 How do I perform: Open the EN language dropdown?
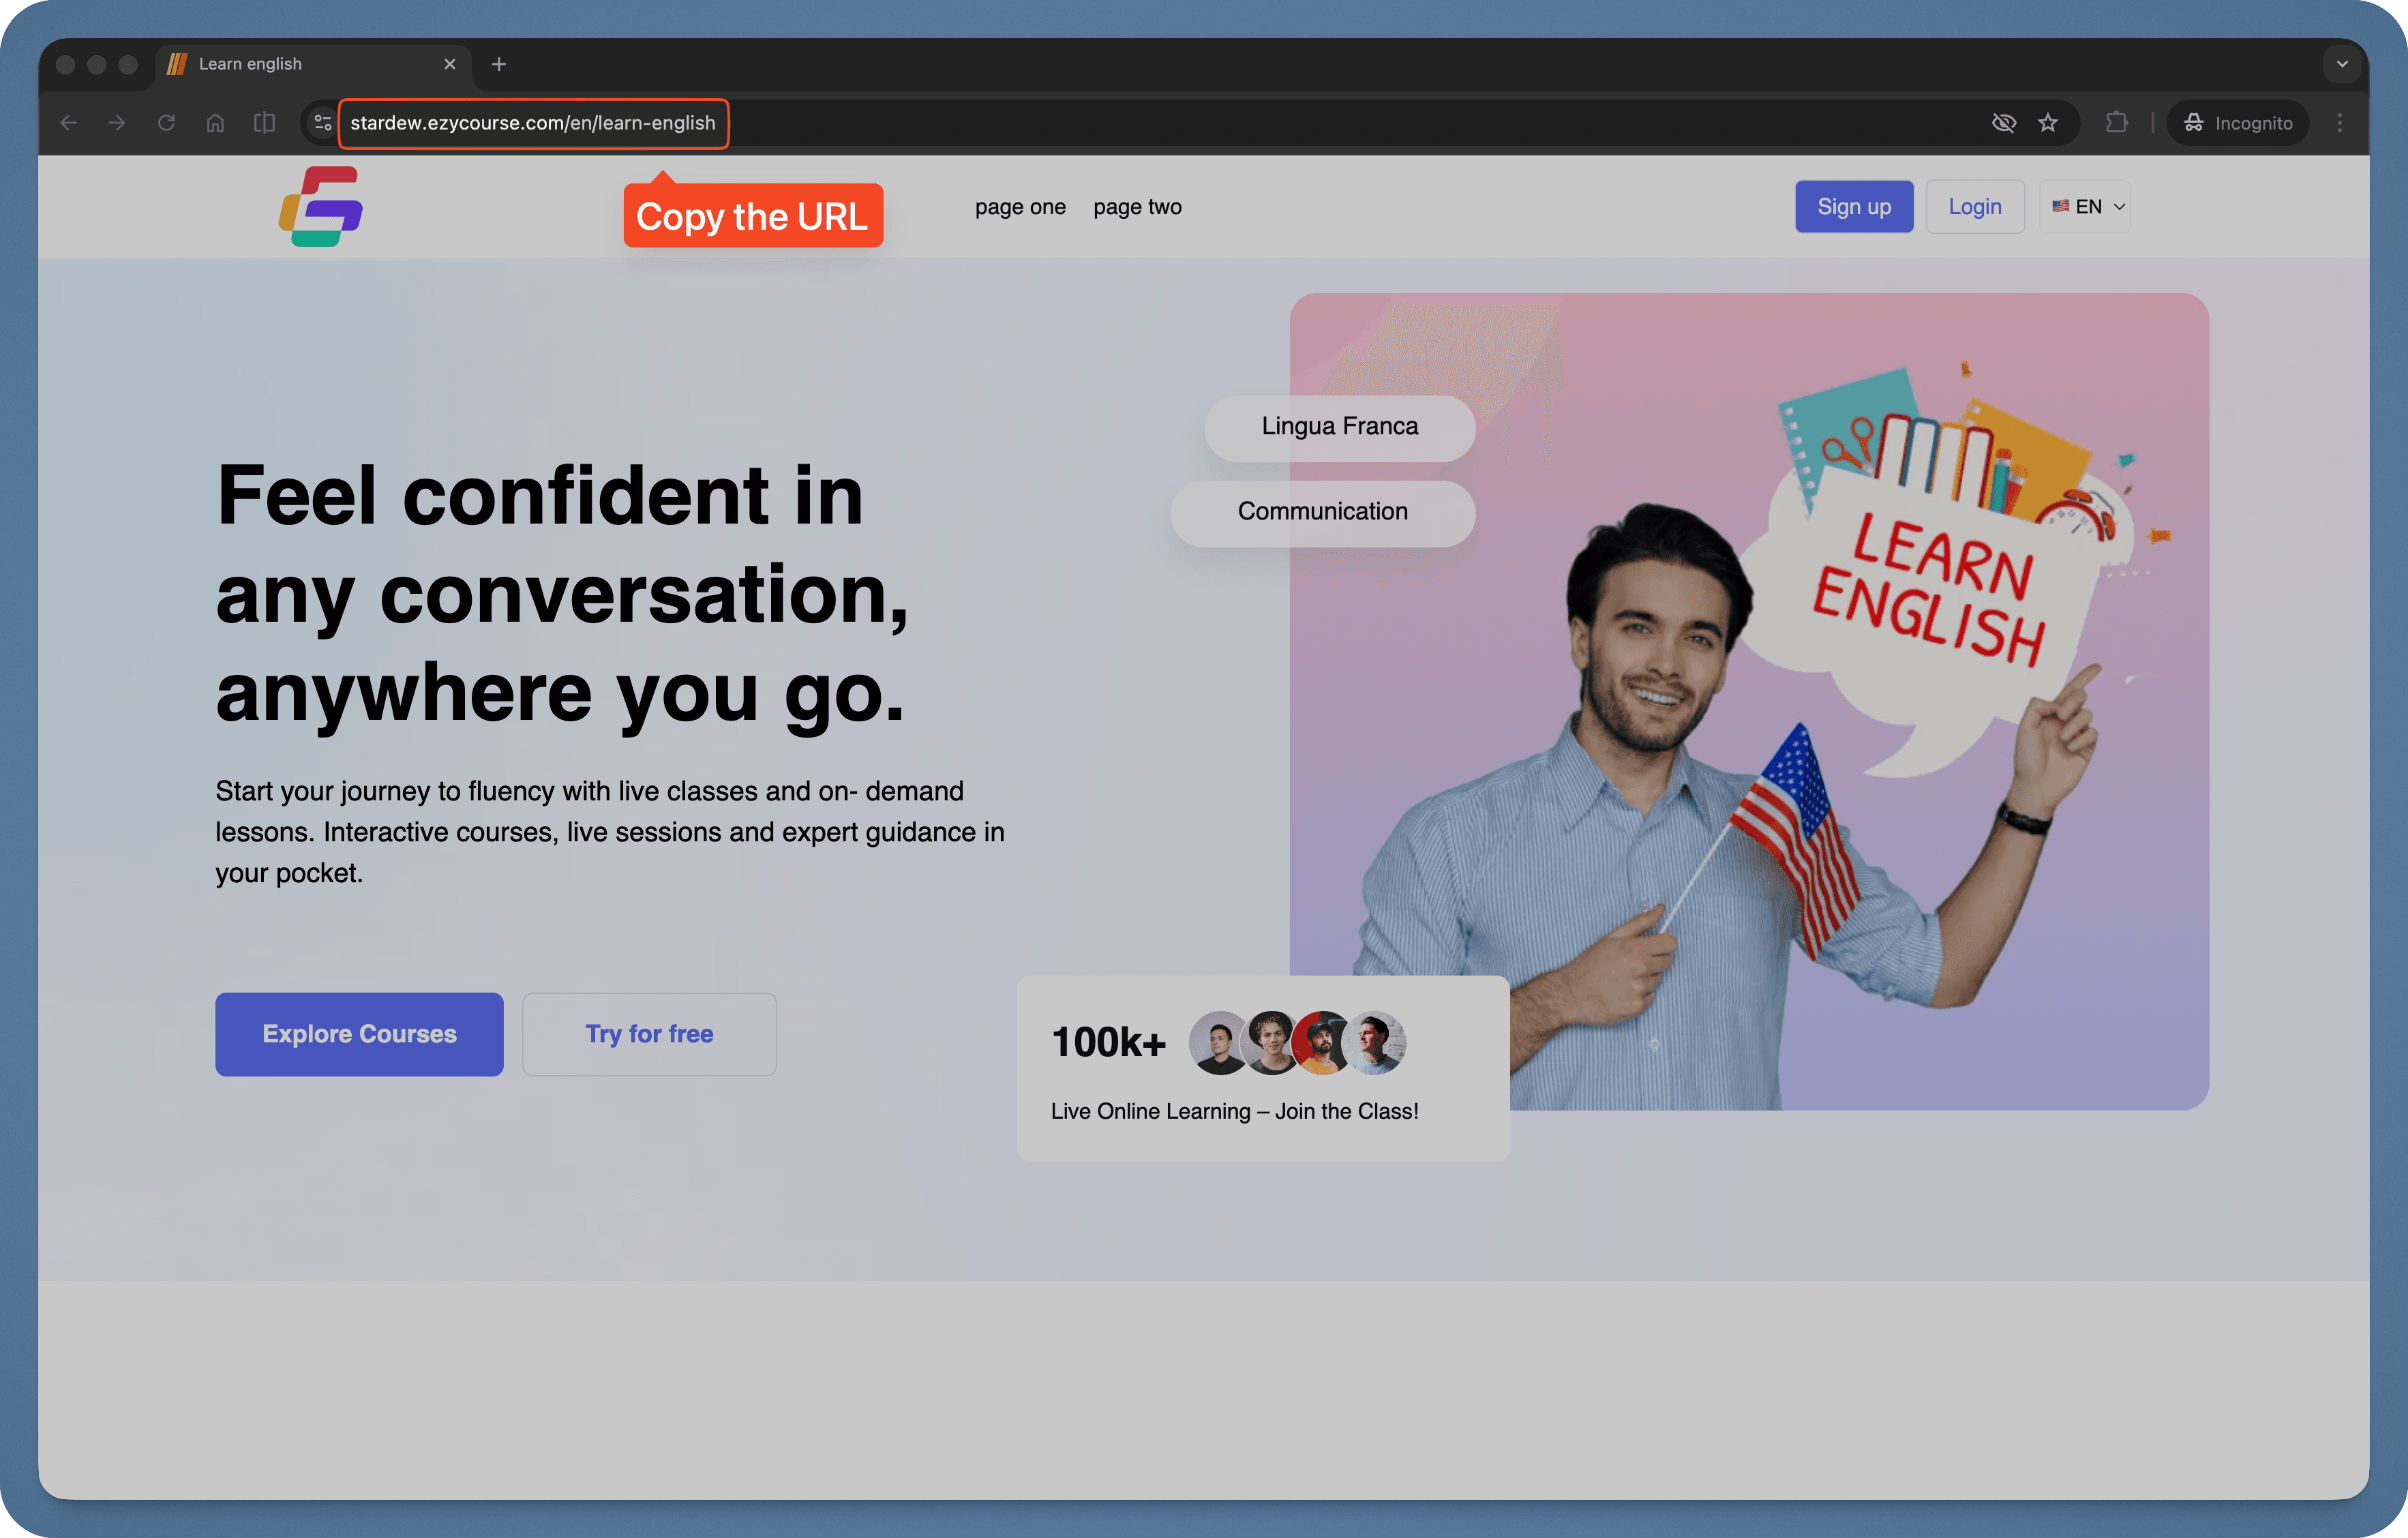click(x=2085, y=206)
